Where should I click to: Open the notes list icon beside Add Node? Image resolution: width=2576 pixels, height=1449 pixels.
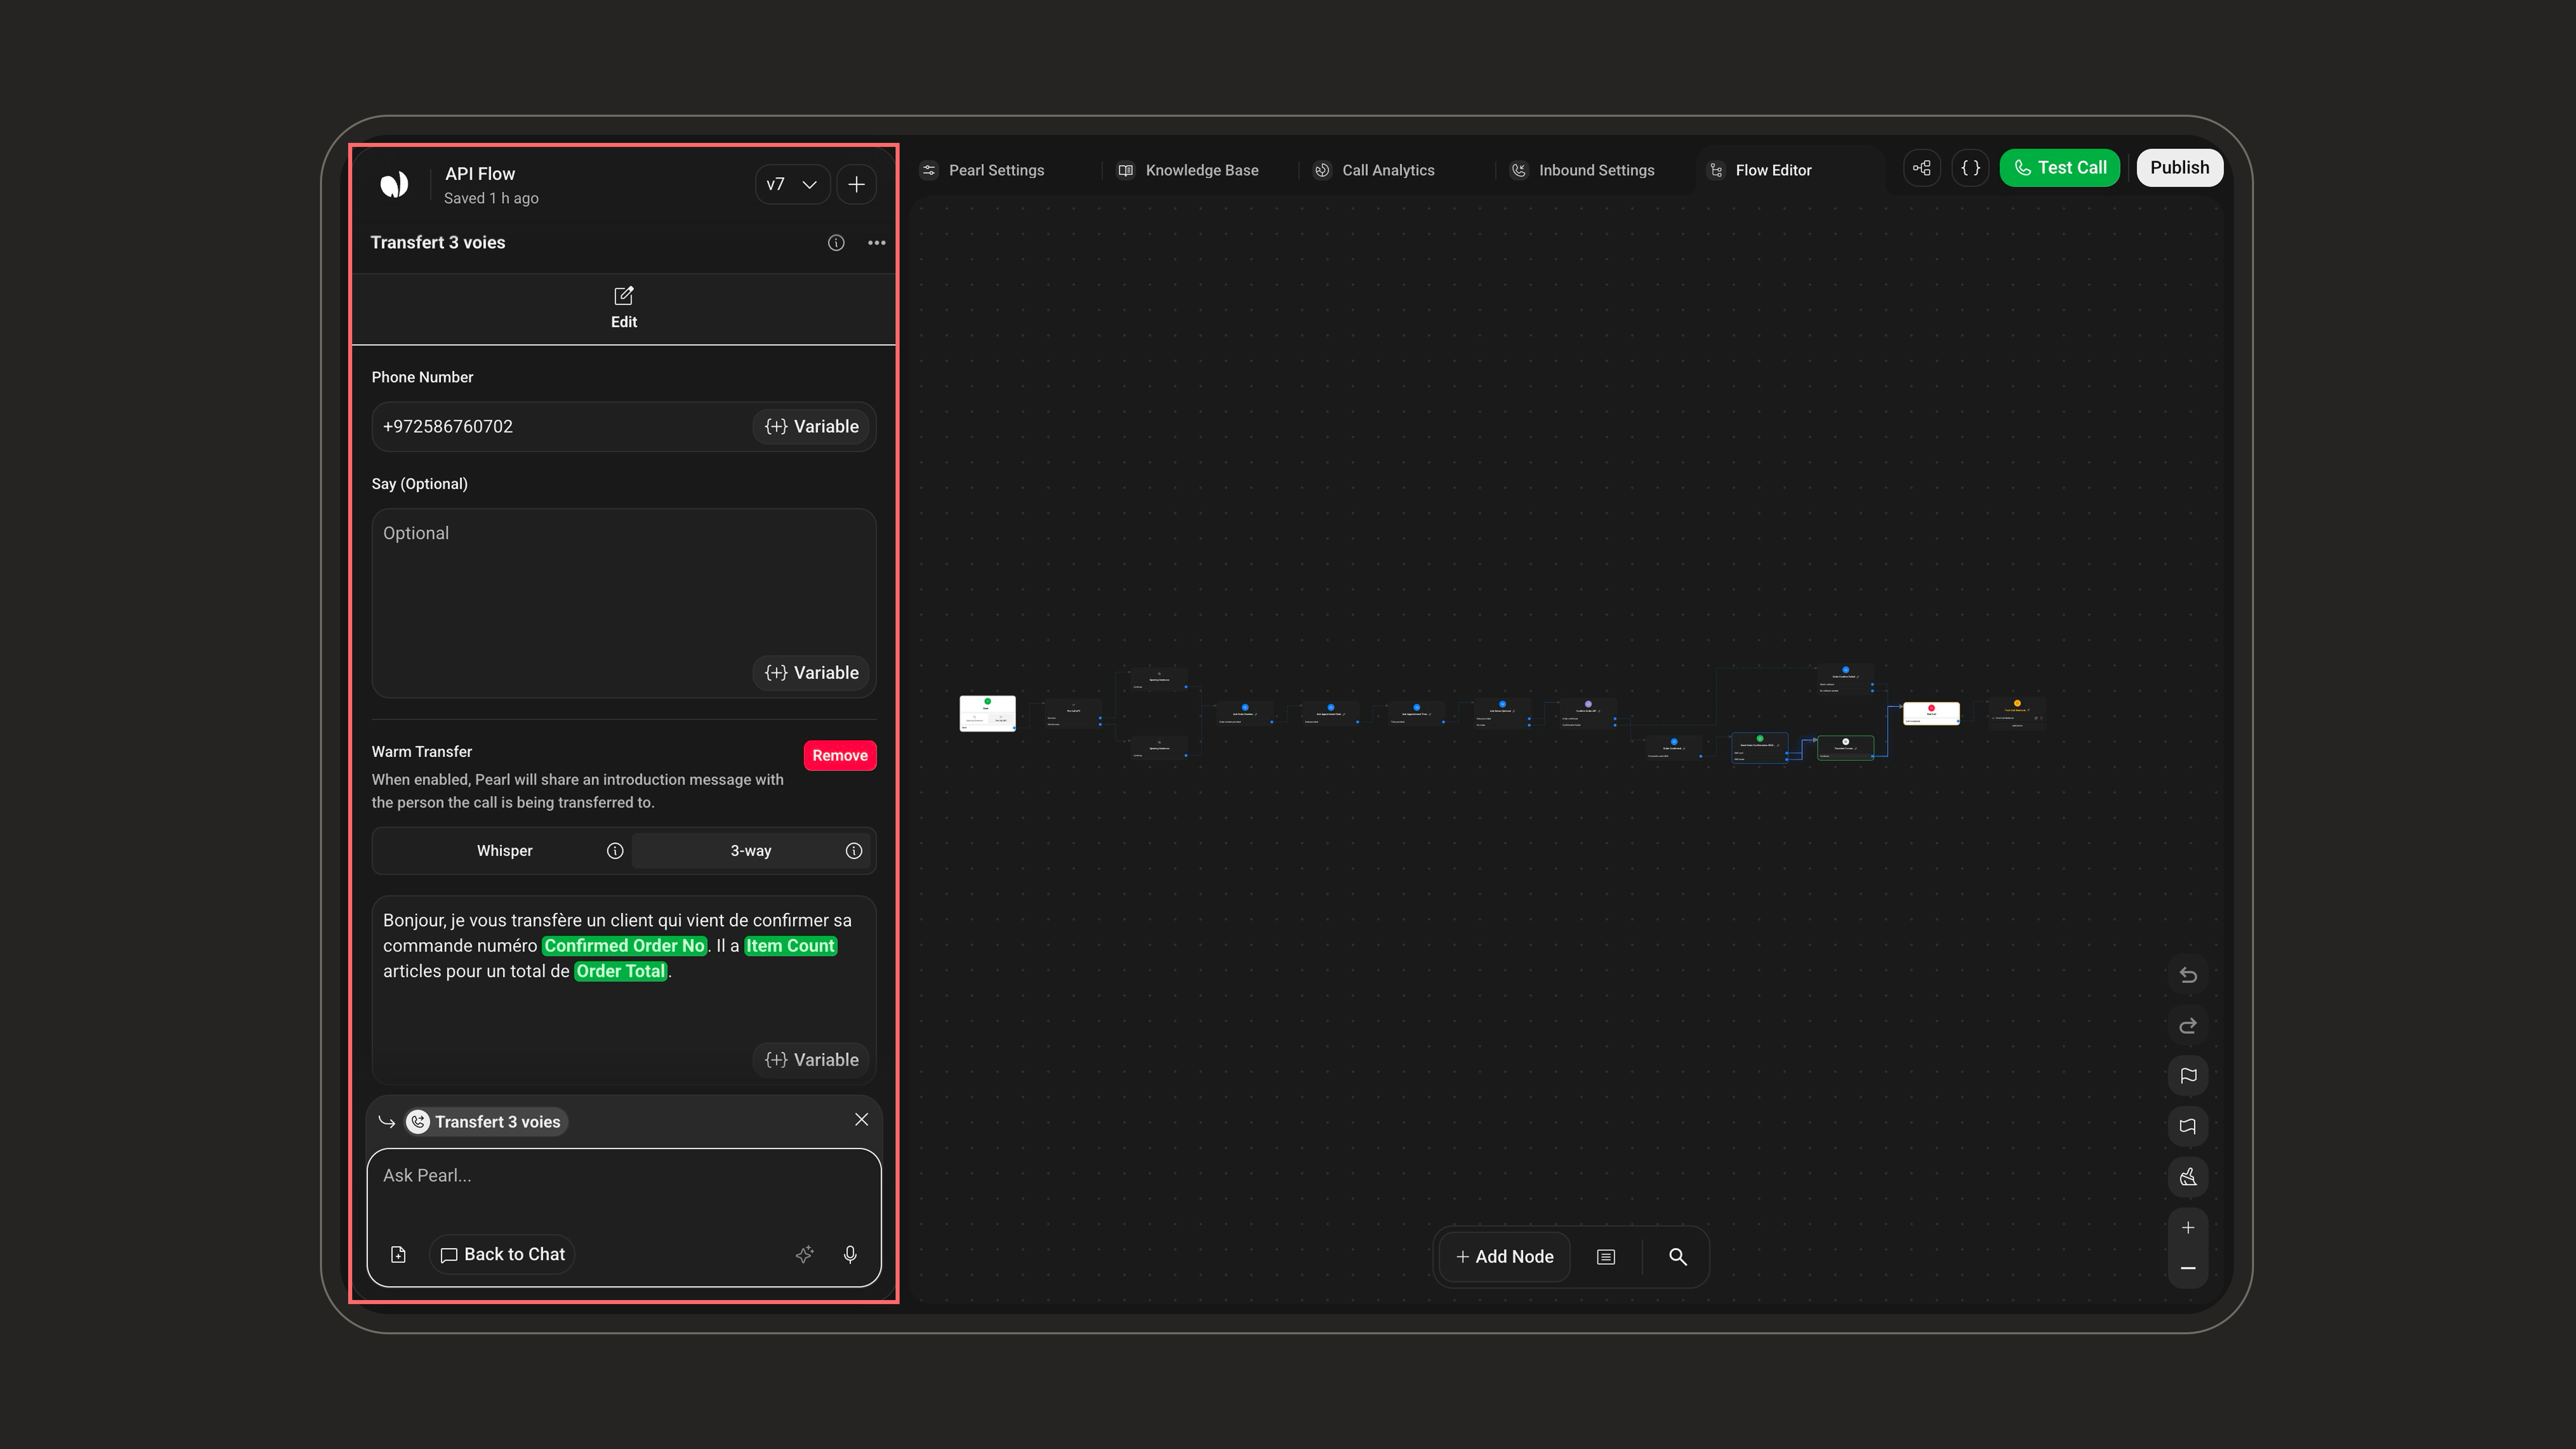pos(1606,1257)
